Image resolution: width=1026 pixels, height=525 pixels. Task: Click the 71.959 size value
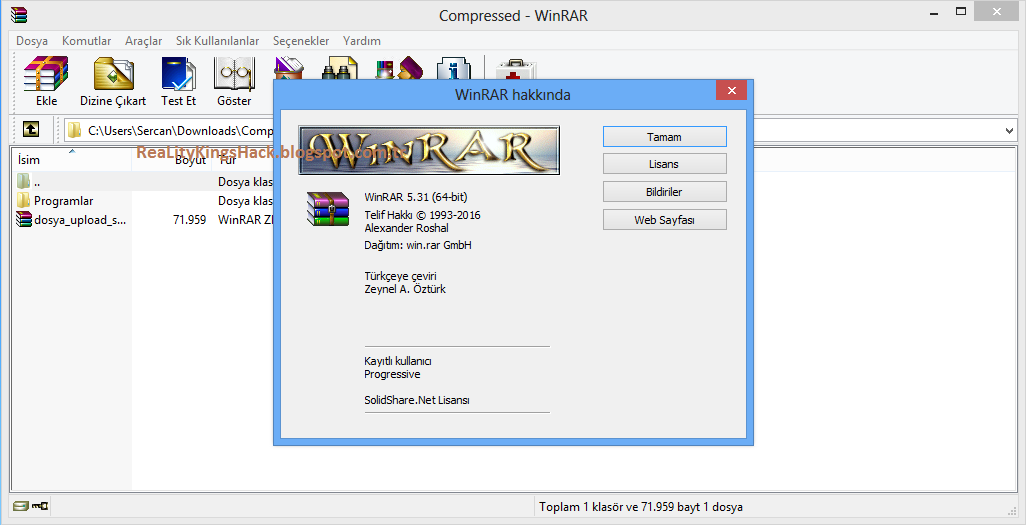click(190, 220)
